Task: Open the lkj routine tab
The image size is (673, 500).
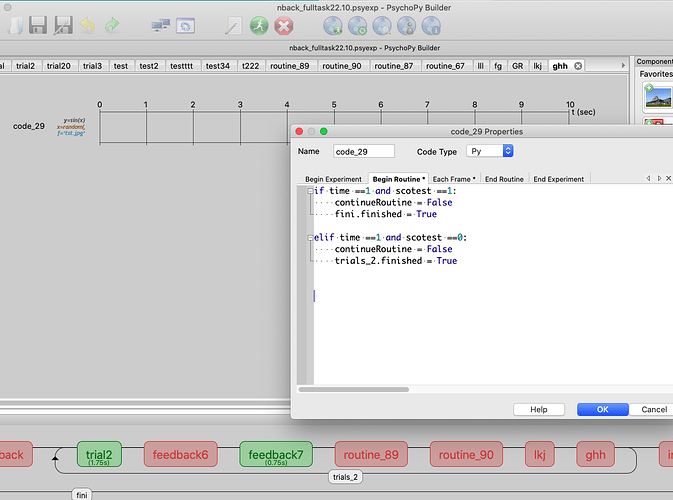Action: [537, 66]
